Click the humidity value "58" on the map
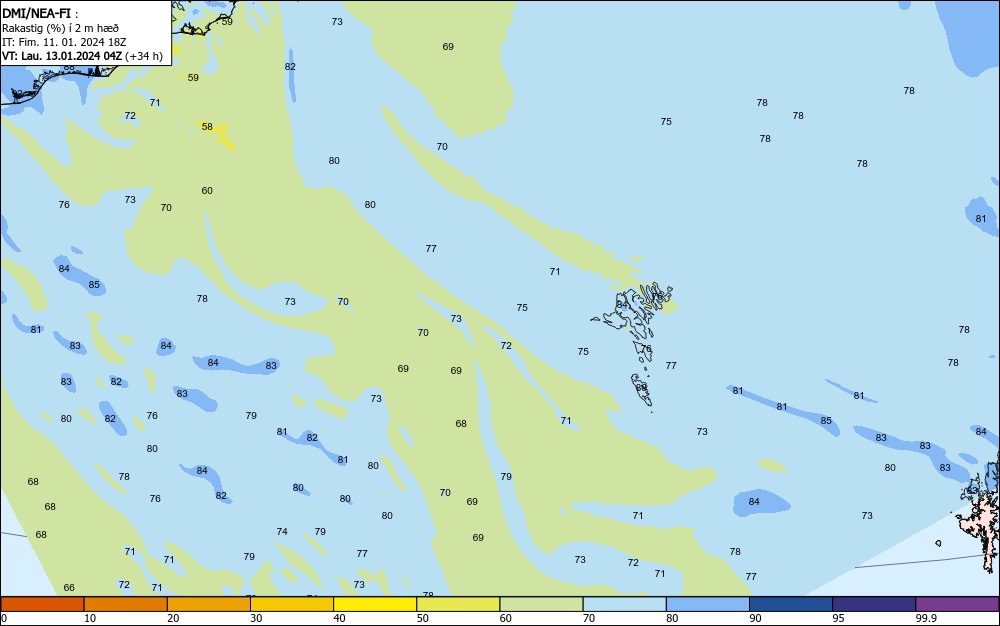This screenshot has width=1000, height=626. point(207,126)
